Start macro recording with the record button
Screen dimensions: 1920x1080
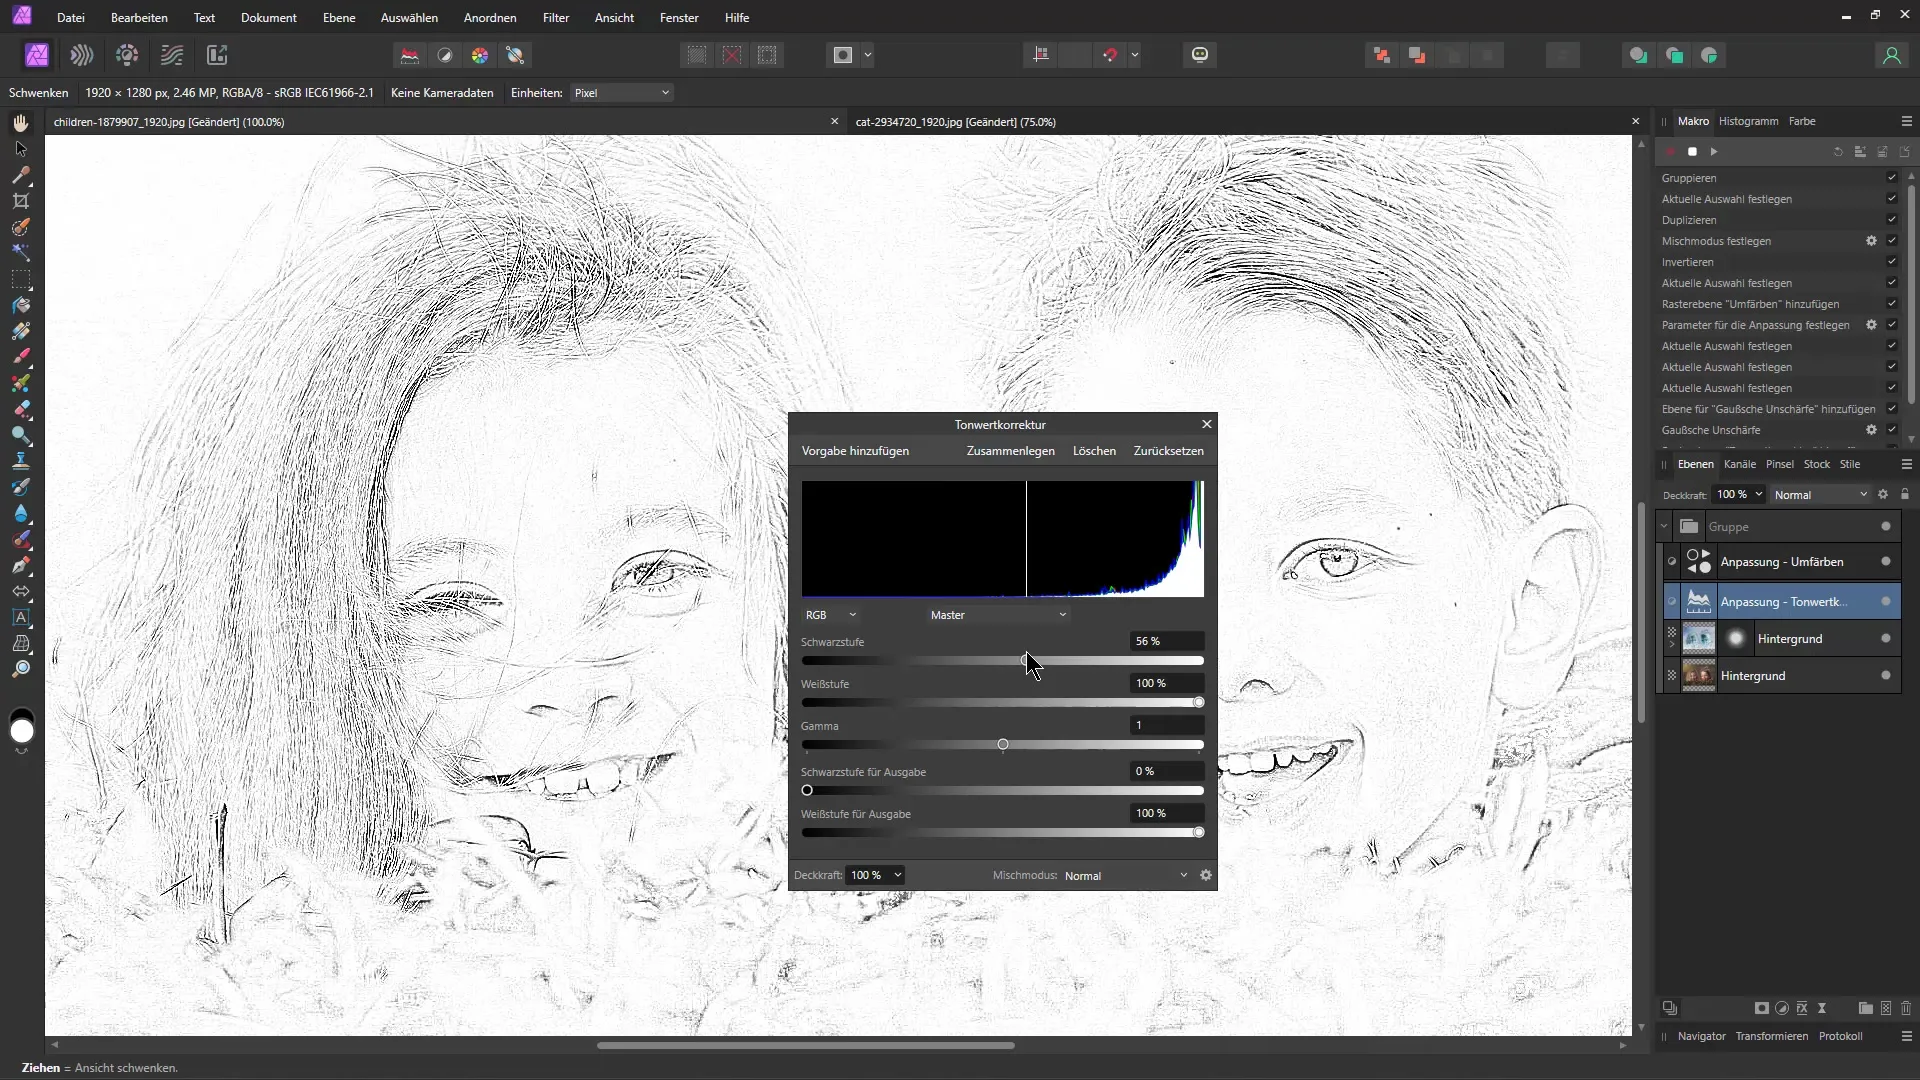(1670, 152)
